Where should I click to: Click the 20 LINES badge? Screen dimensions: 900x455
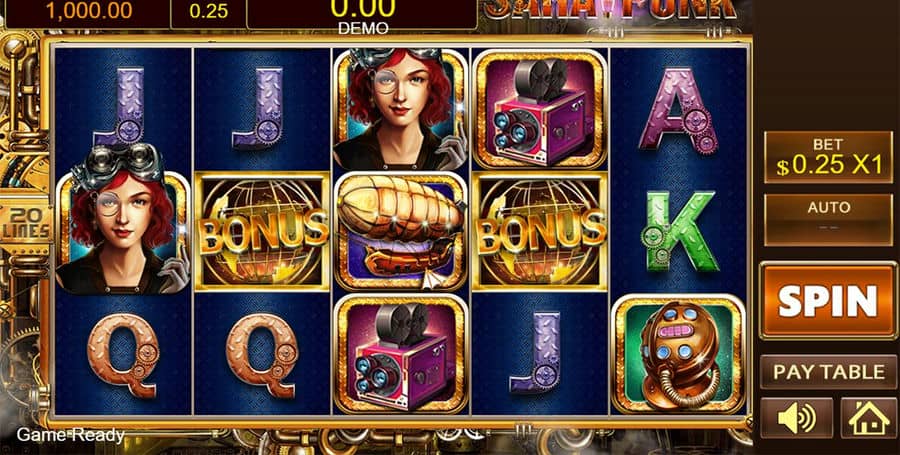tap(23, 224)
